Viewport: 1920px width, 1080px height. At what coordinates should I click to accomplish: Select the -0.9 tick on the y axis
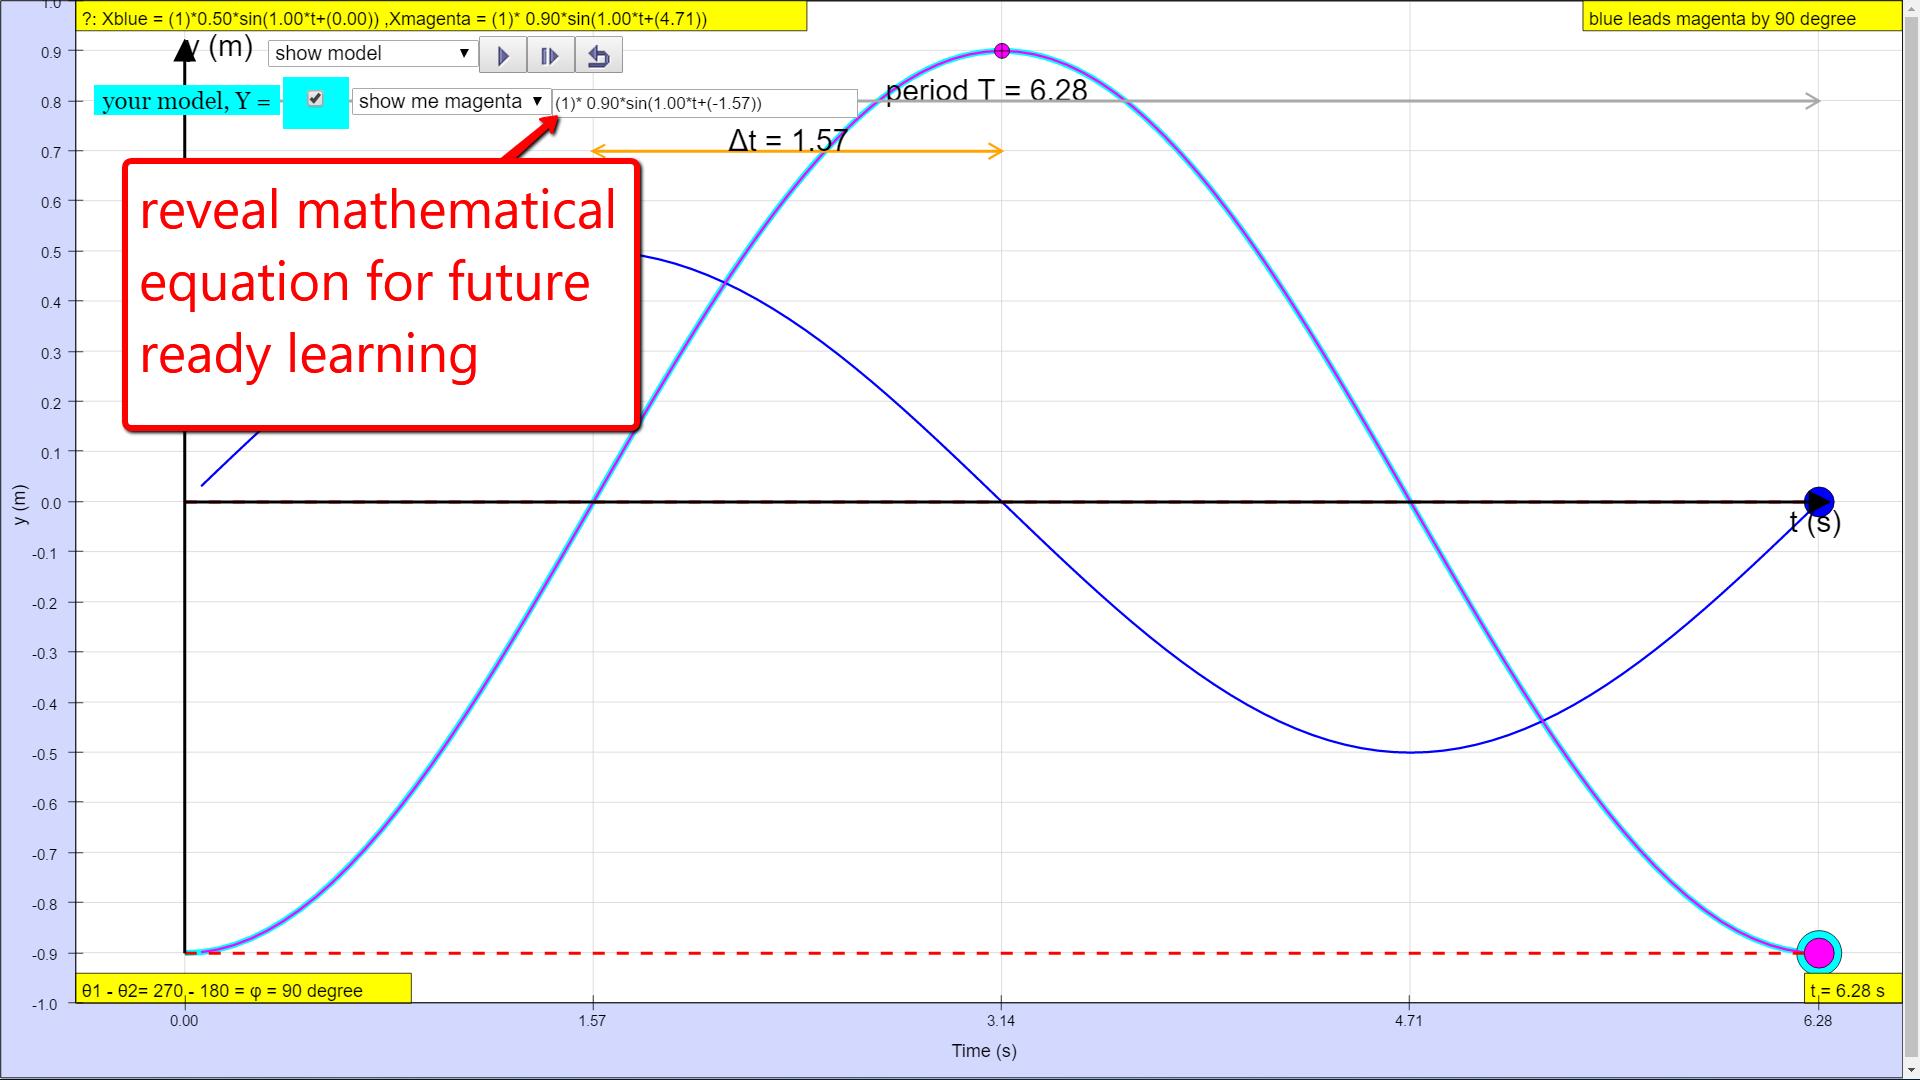46,954
